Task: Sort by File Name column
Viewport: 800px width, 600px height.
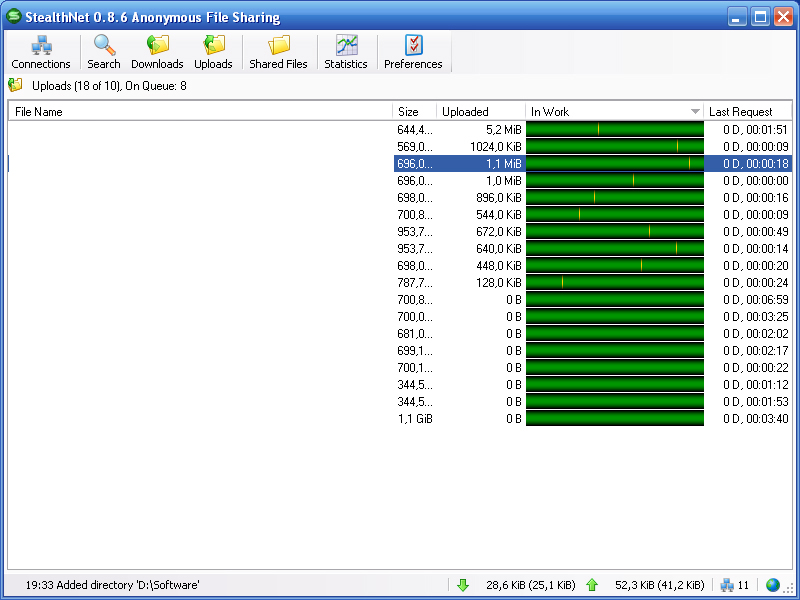Action: (x=200, y=112)
